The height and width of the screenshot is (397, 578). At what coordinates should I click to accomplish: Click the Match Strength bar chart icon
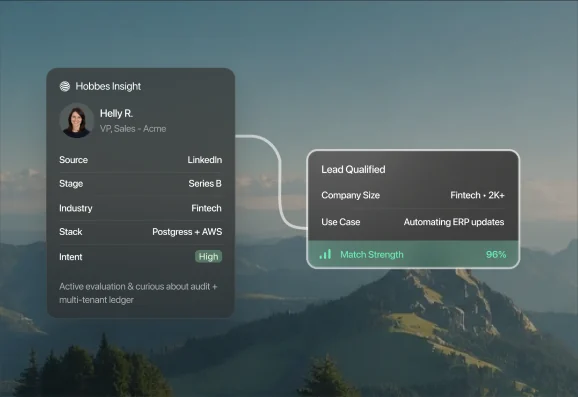[x=325, y=254]
